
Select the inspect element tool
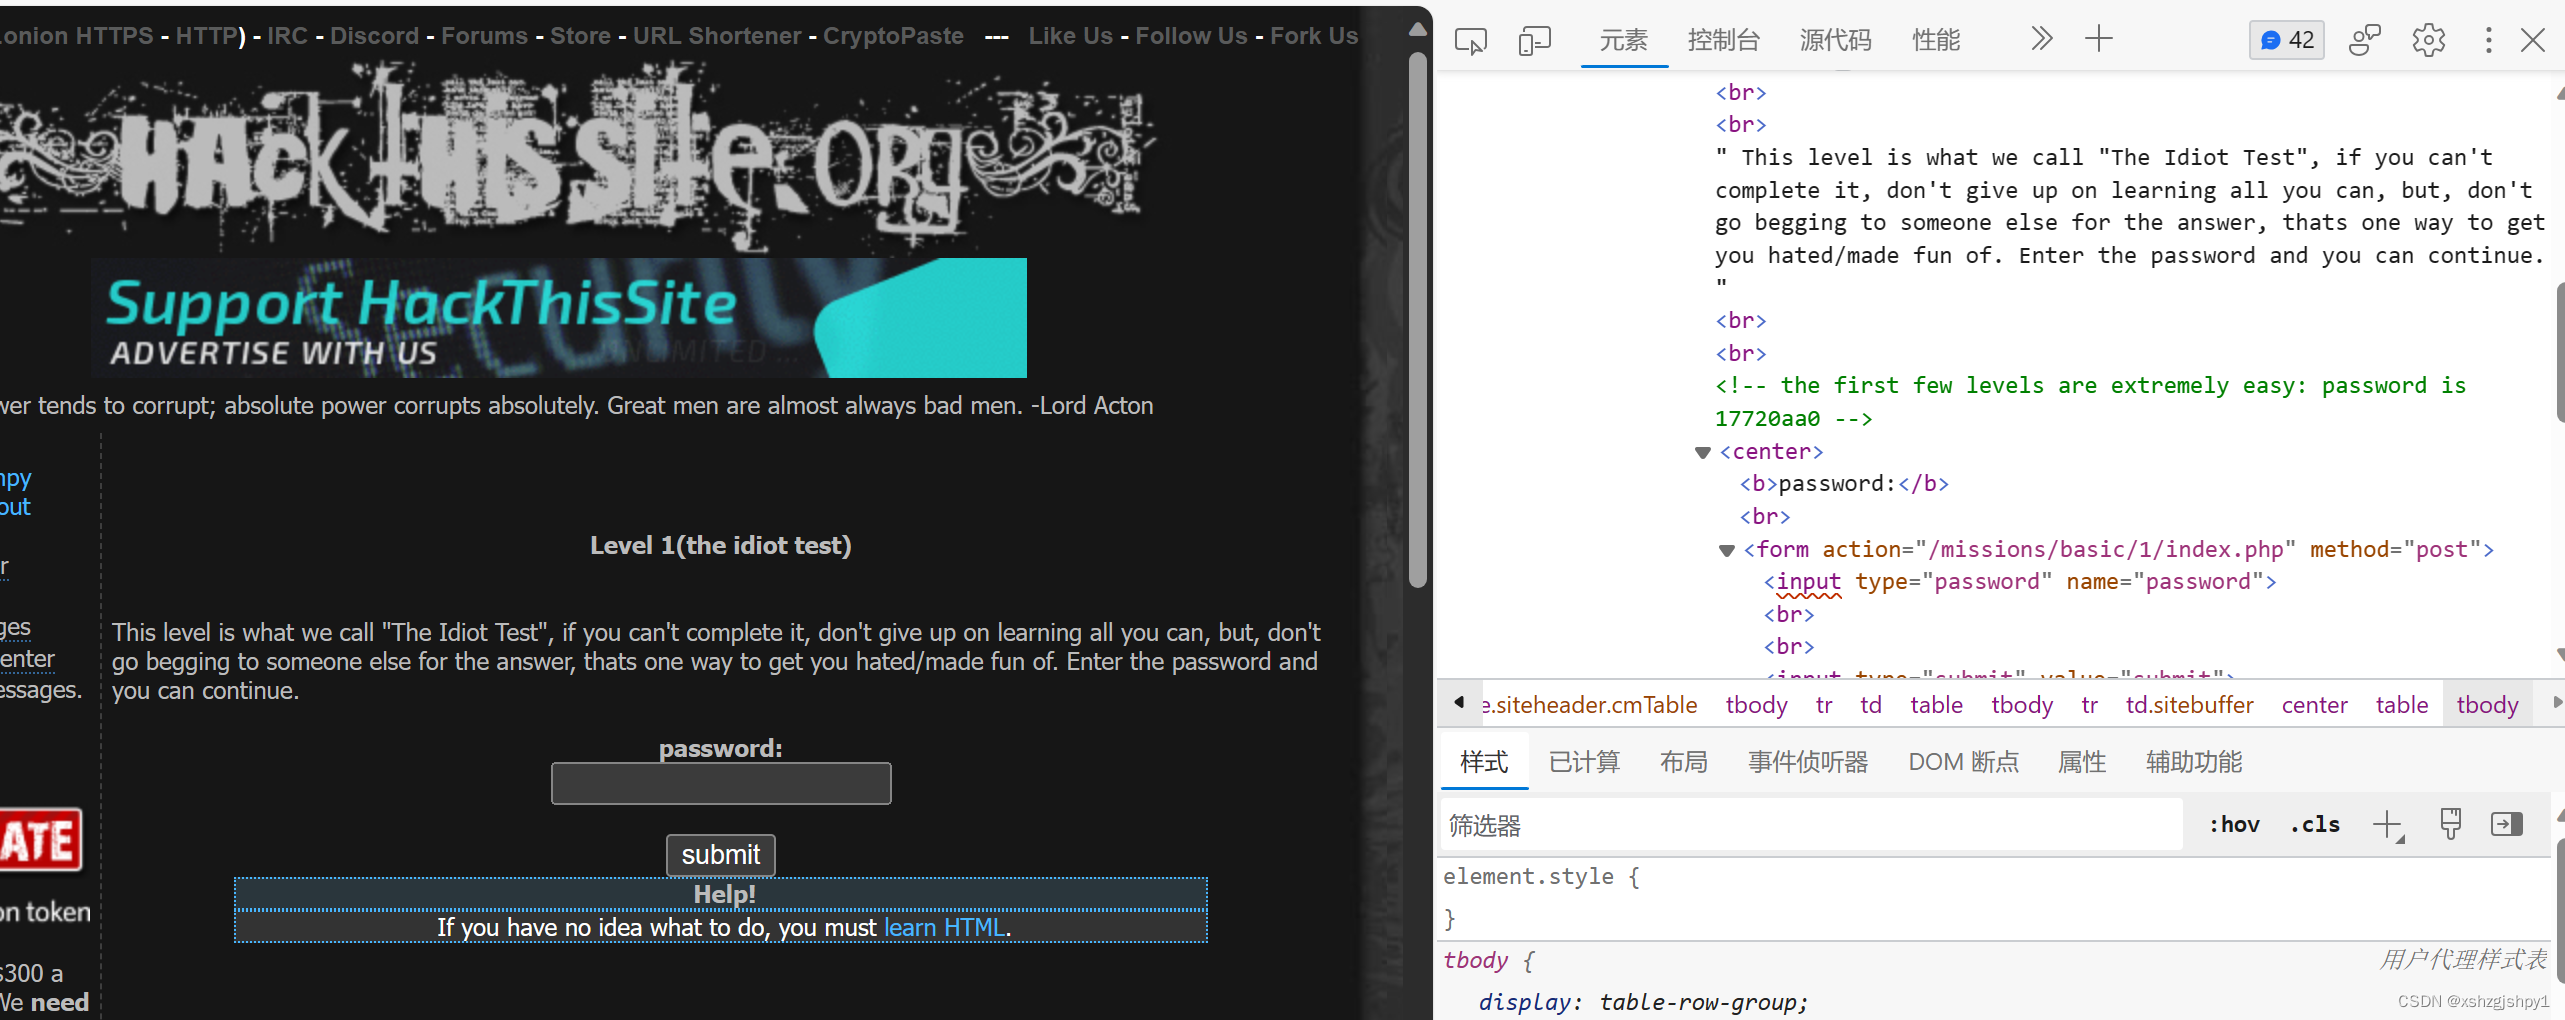1470,40
